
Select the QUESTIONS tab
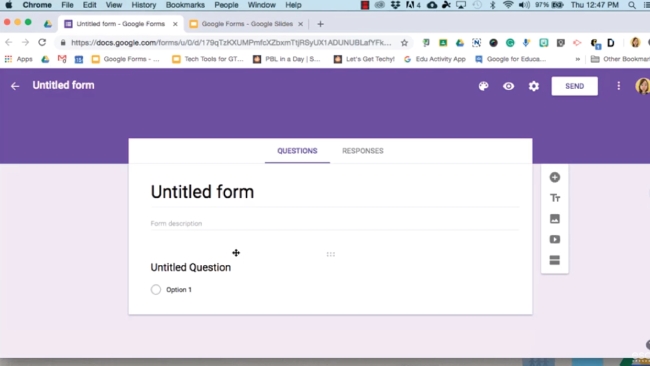click(x=297, y=151)
